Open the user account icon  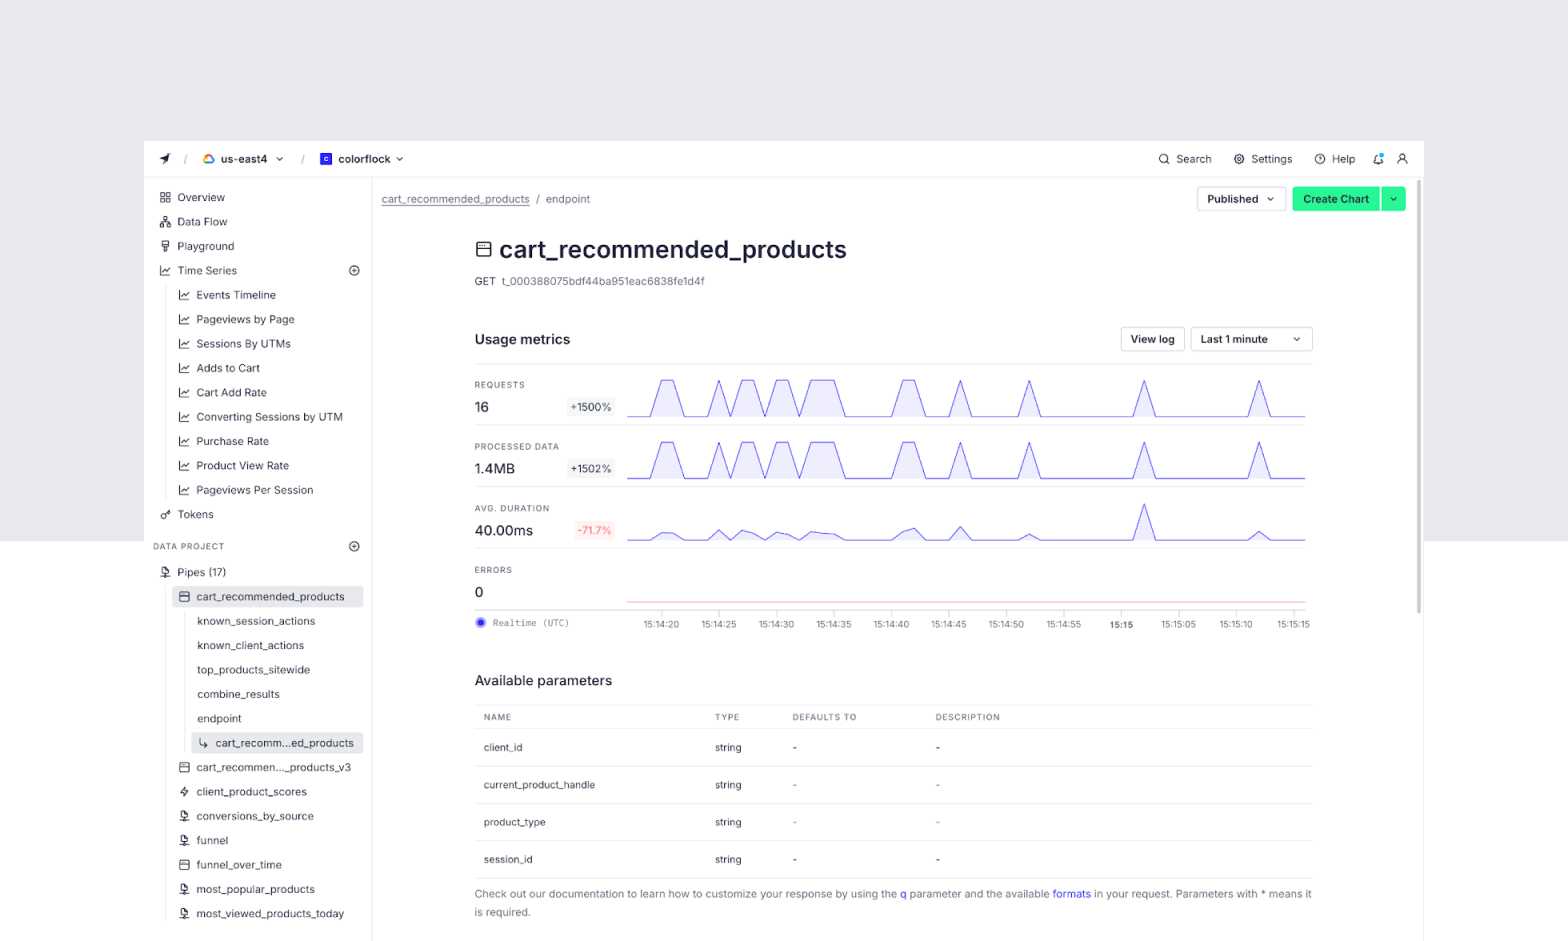tap(1402, 159)
